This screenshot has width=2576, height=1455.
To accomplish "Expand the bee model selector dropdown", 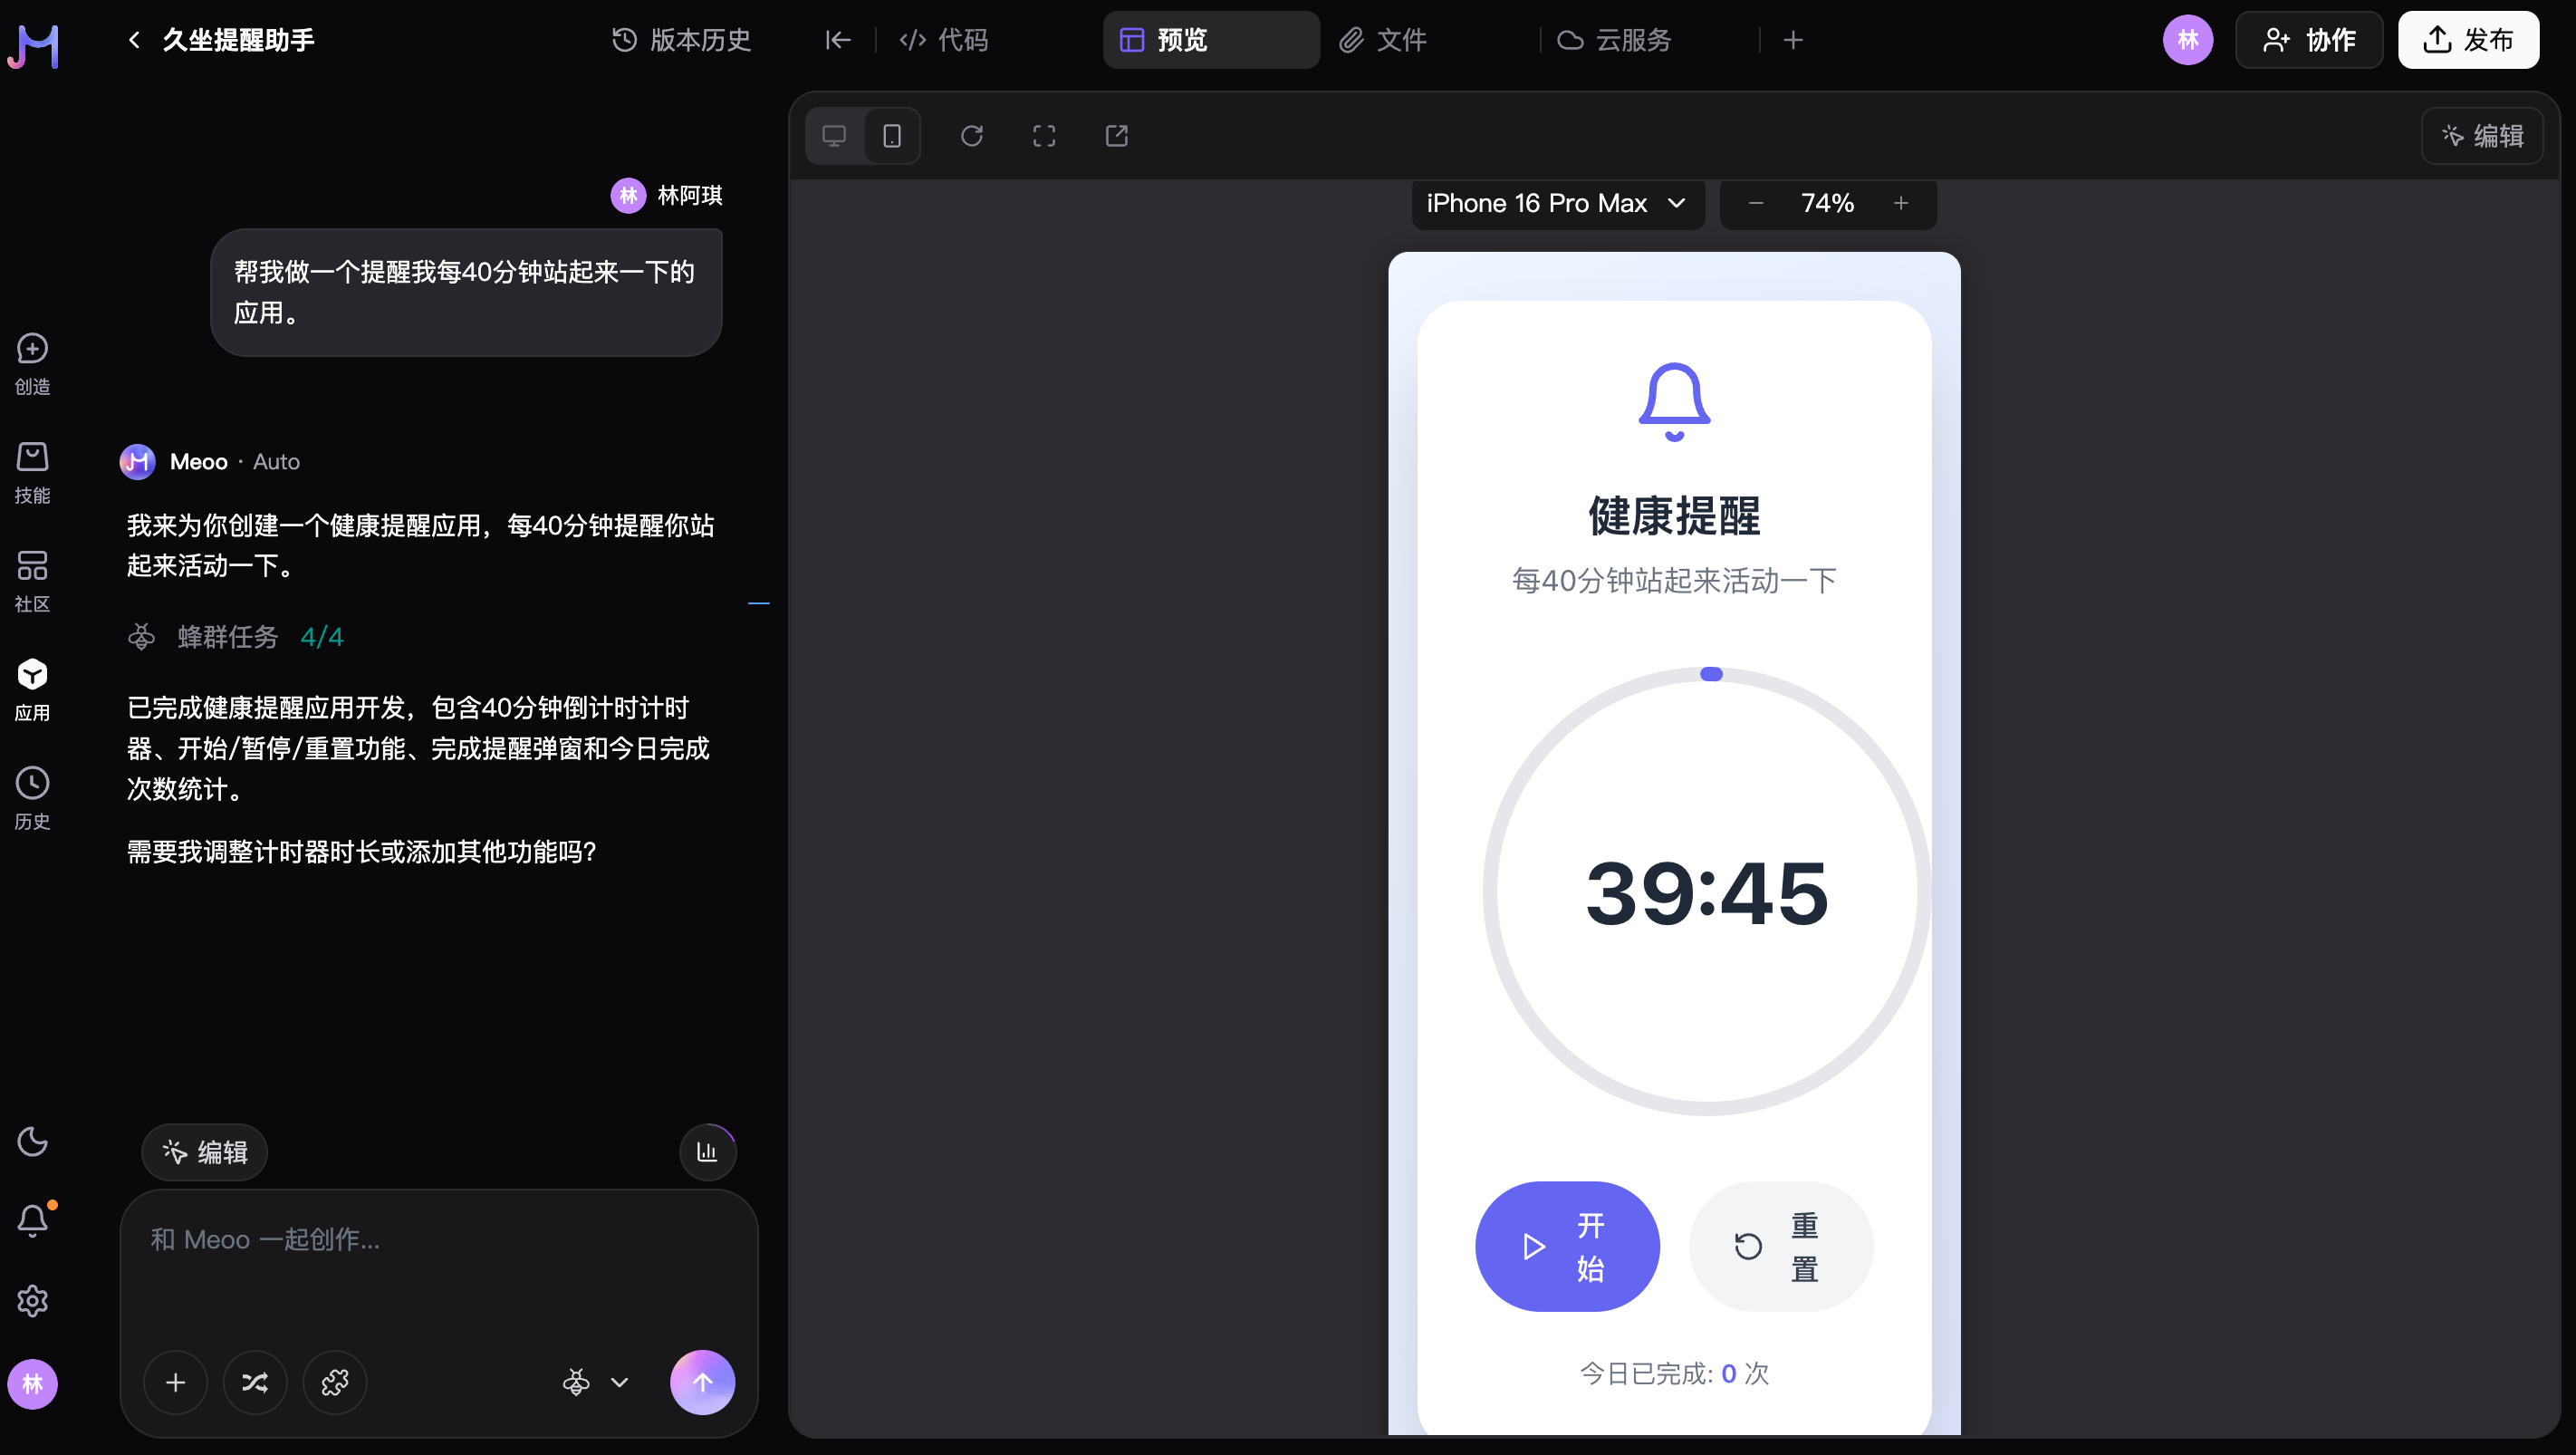I will [593, 1382].
